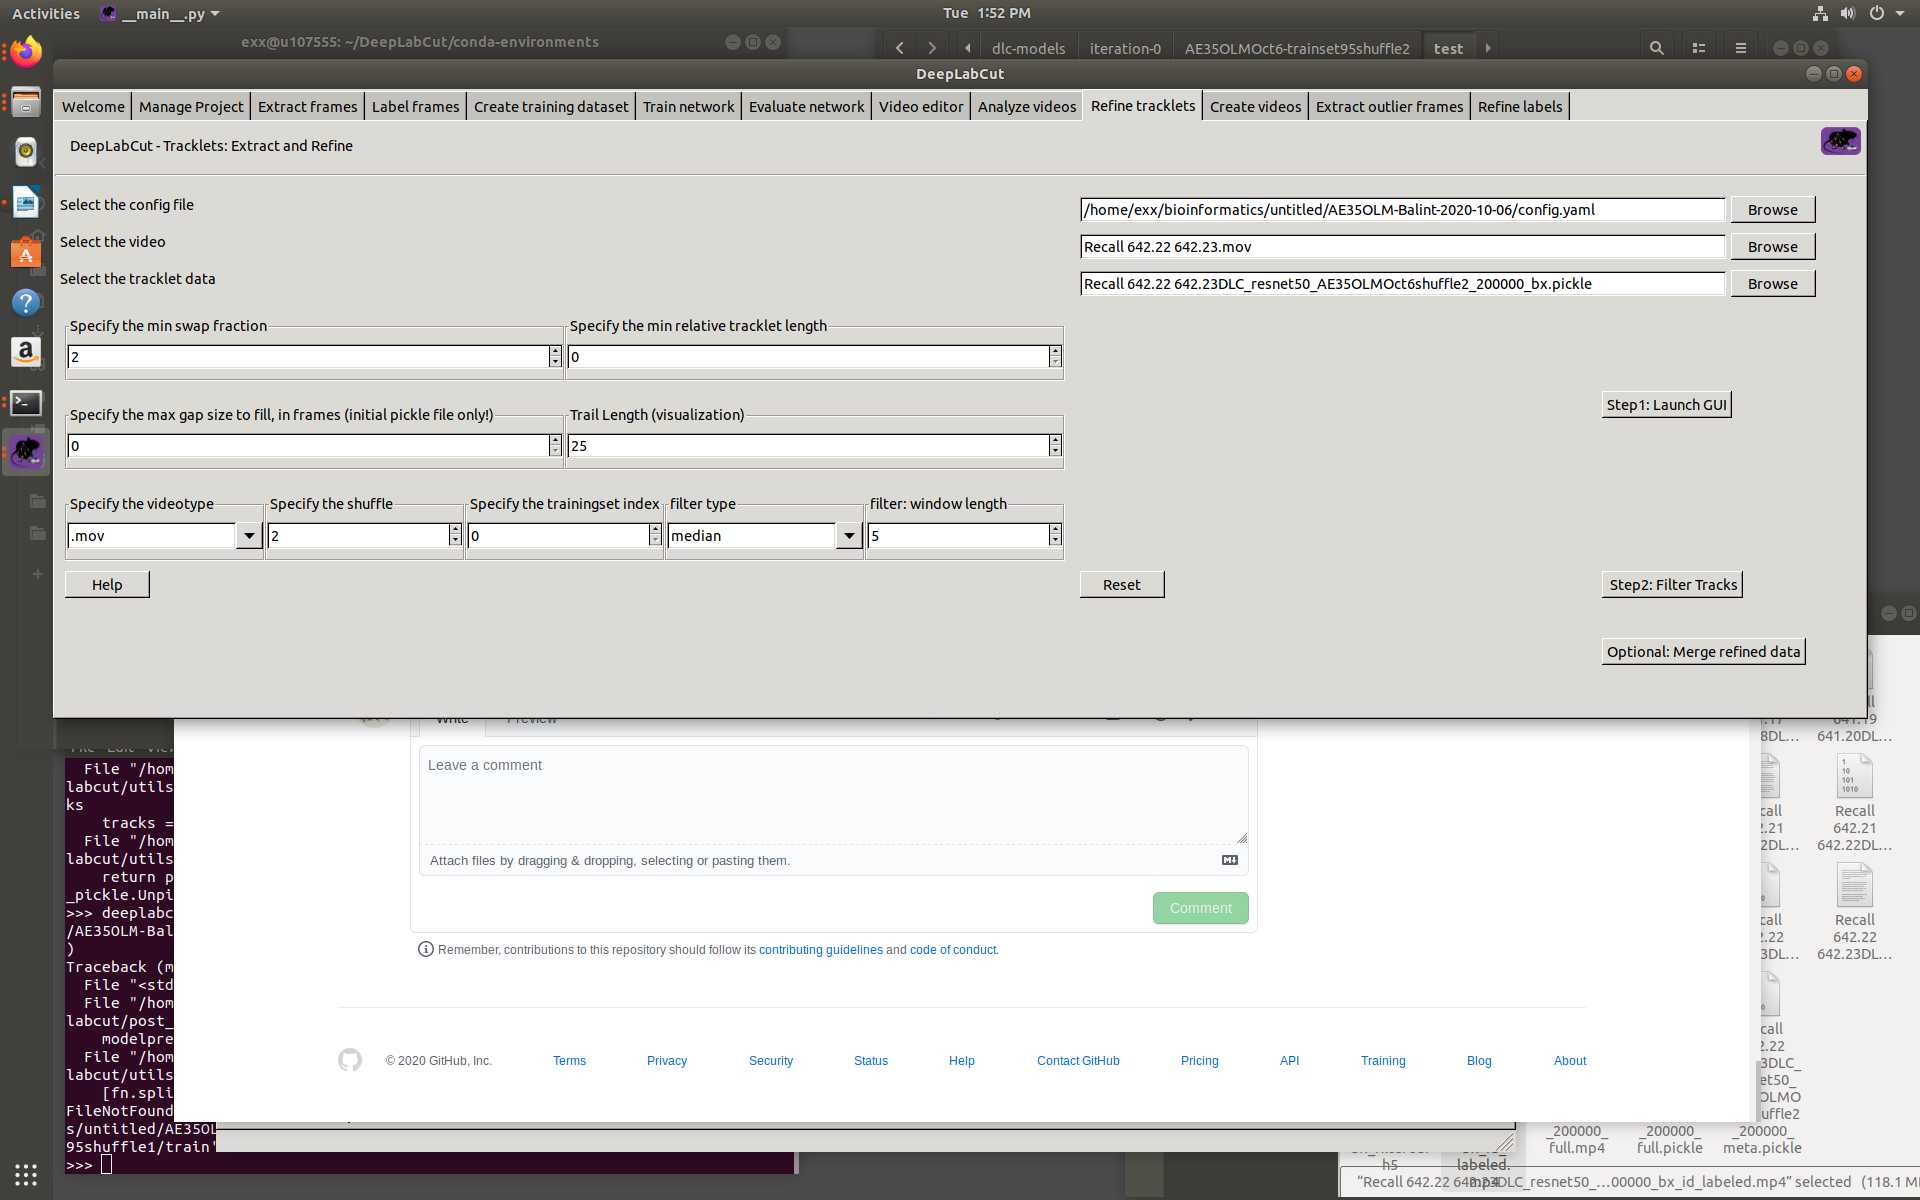Screen dimensions: 1920x1200
Task: Open network status icon in top bar
Action: (x=1820, y=14)
